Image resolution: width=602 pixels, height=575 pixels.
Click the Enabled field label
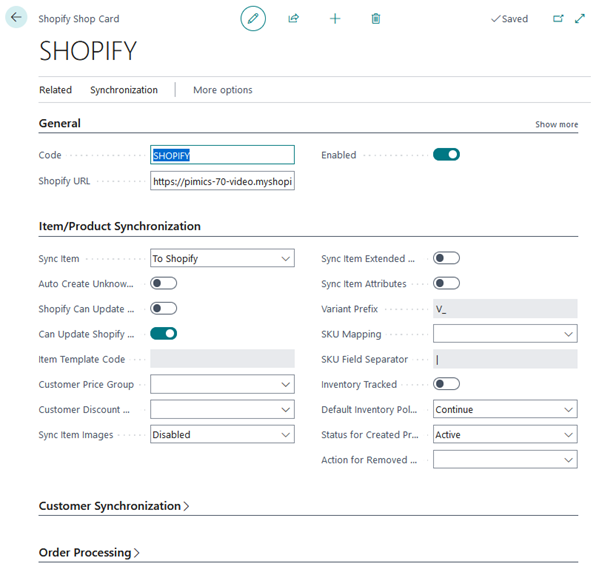pos(339,155)
